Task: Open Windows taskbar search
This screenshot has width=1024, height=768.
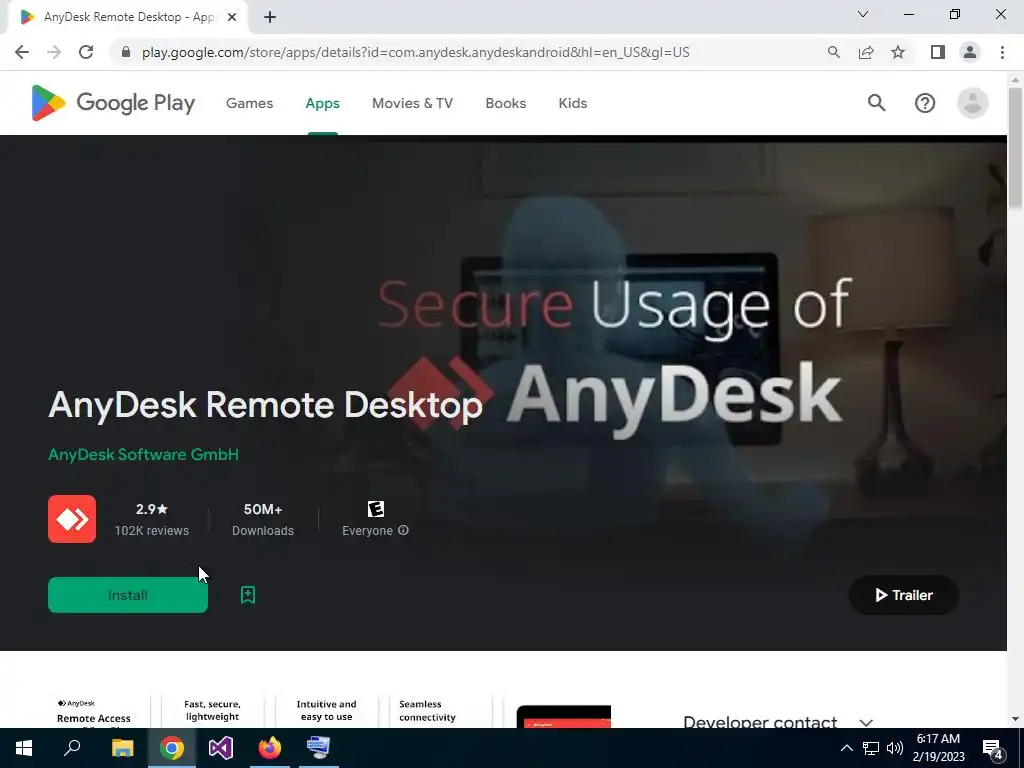Action: point(72,748)
